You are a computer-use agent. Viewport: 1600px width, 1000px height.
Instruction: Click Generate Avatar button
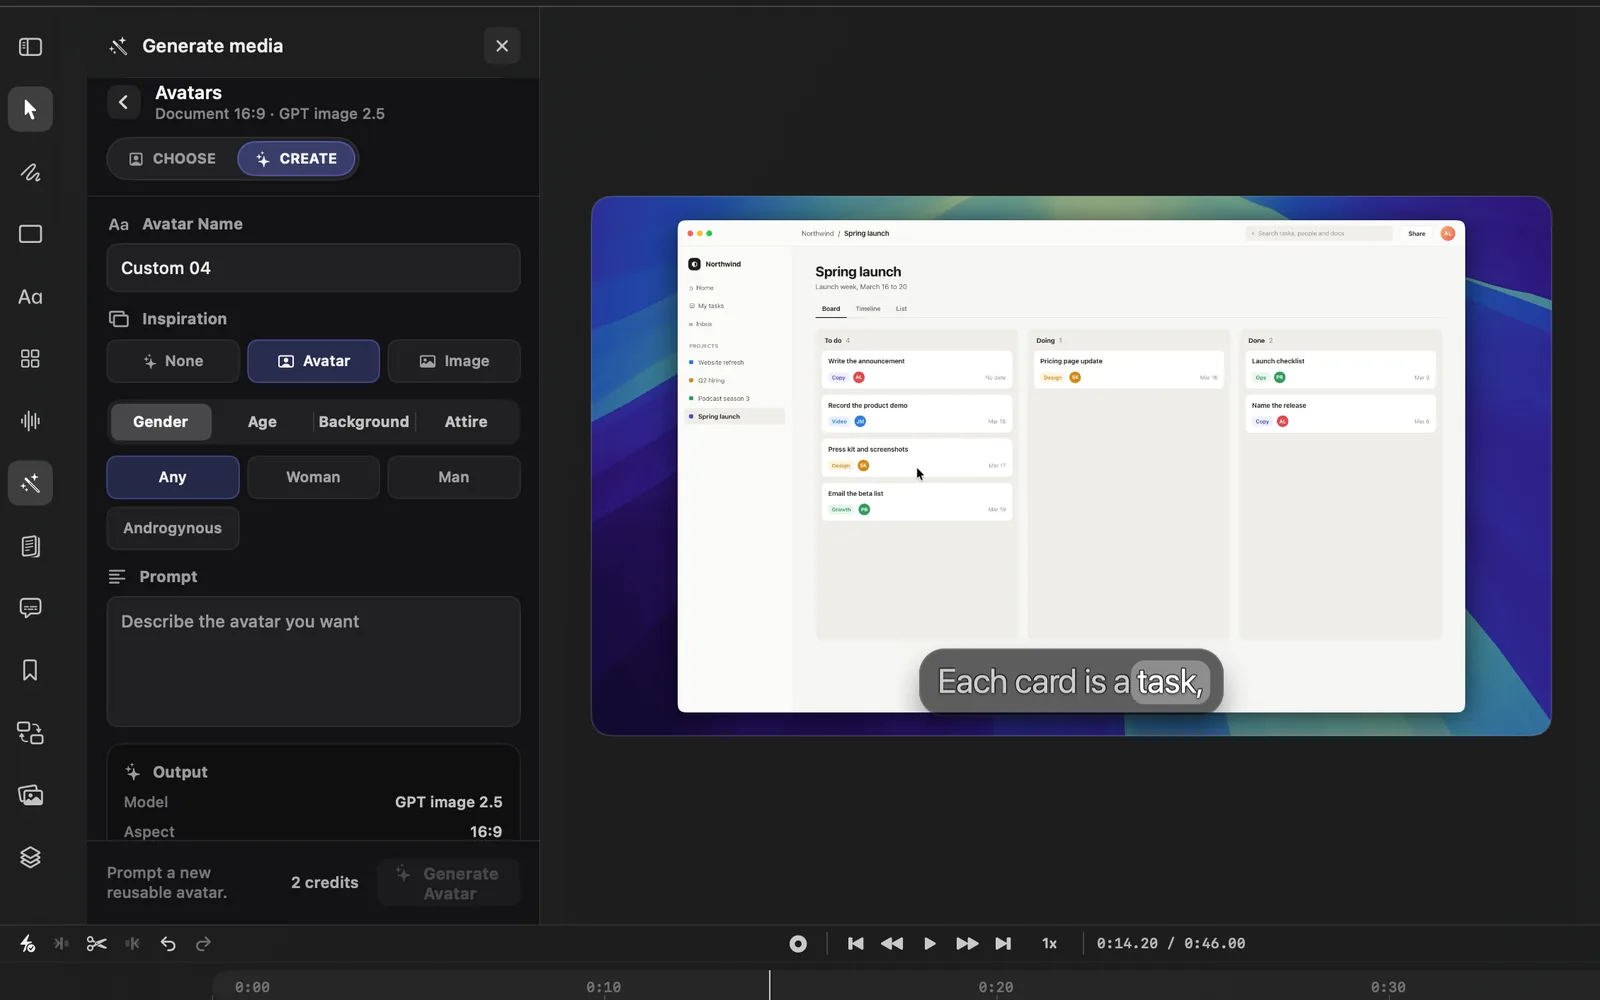pyautogui.click(x=449, y=883)
